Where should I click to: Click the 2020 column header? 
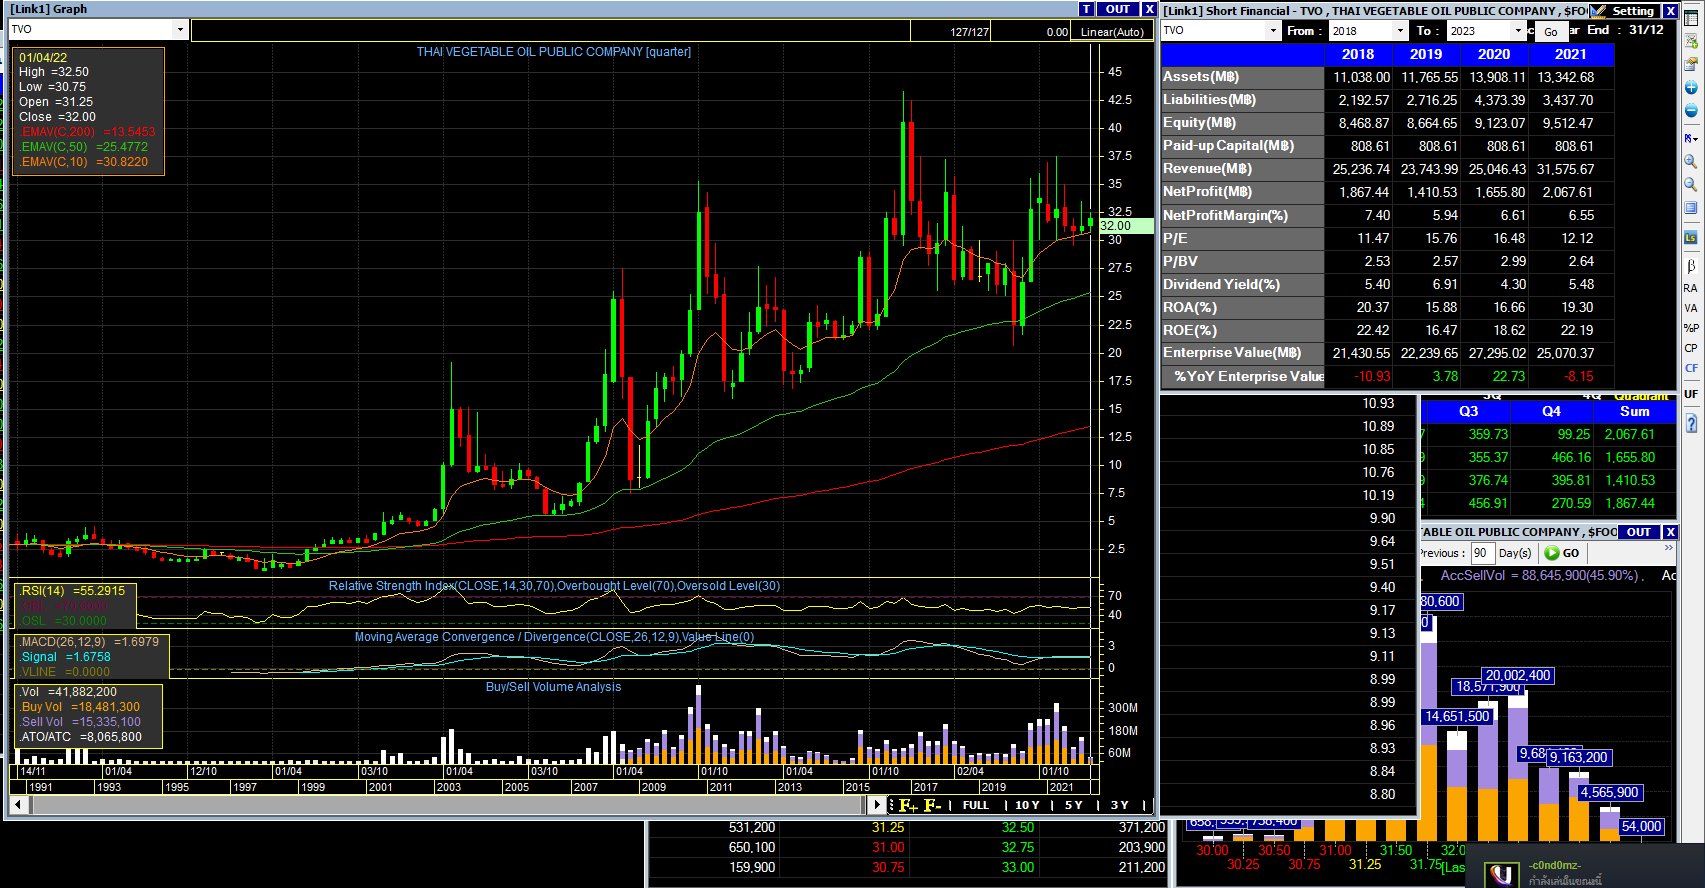(1494, 55)
